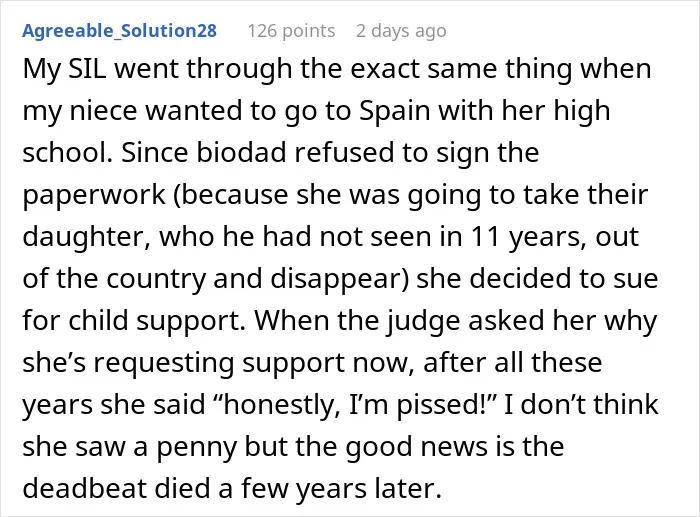Click the 126 points score label
The width and height of the screenshot is (700, 517).
coord(291,31)
